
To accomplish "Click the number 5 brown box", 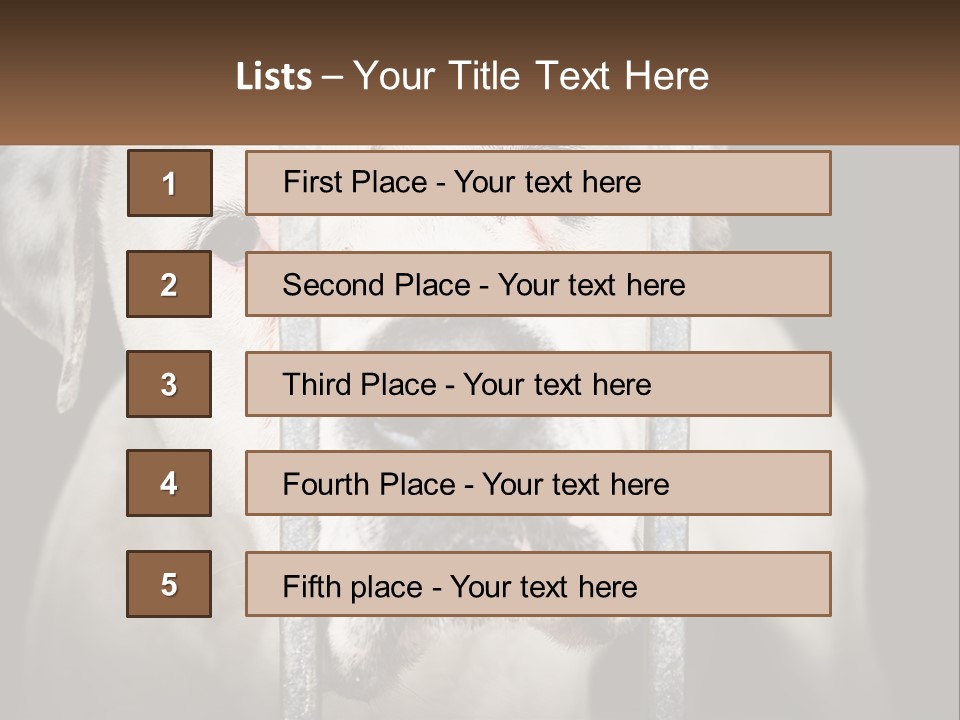I will 169,584.
